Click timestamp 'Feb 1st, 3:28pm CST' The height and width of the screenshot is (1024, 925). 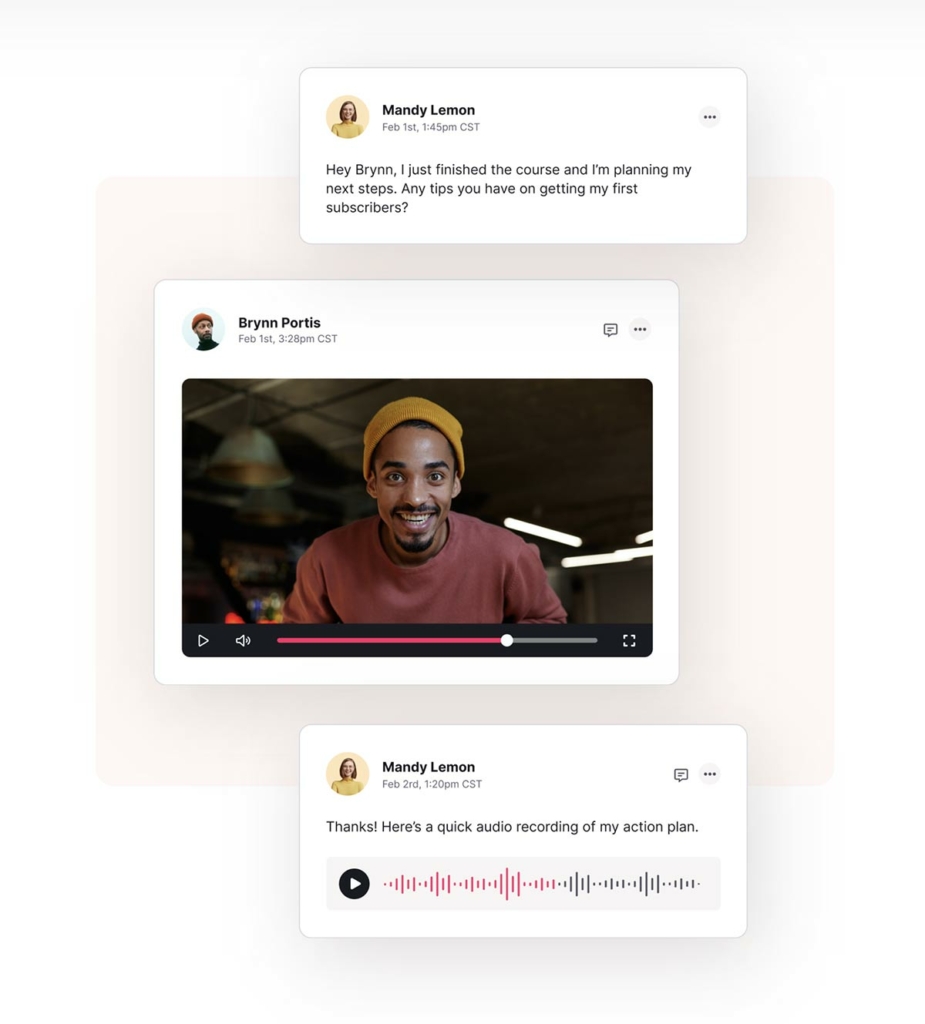click(288, 339)
